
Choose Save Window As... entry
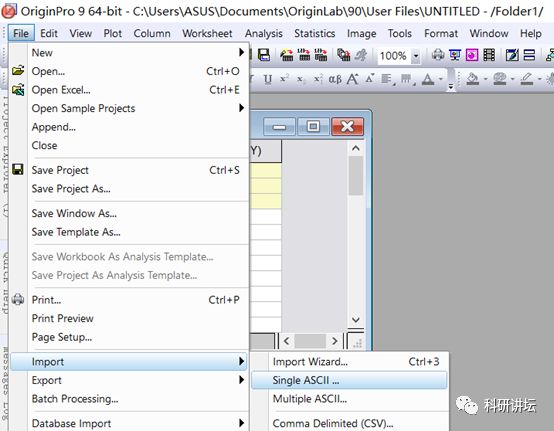coord(130,213)
